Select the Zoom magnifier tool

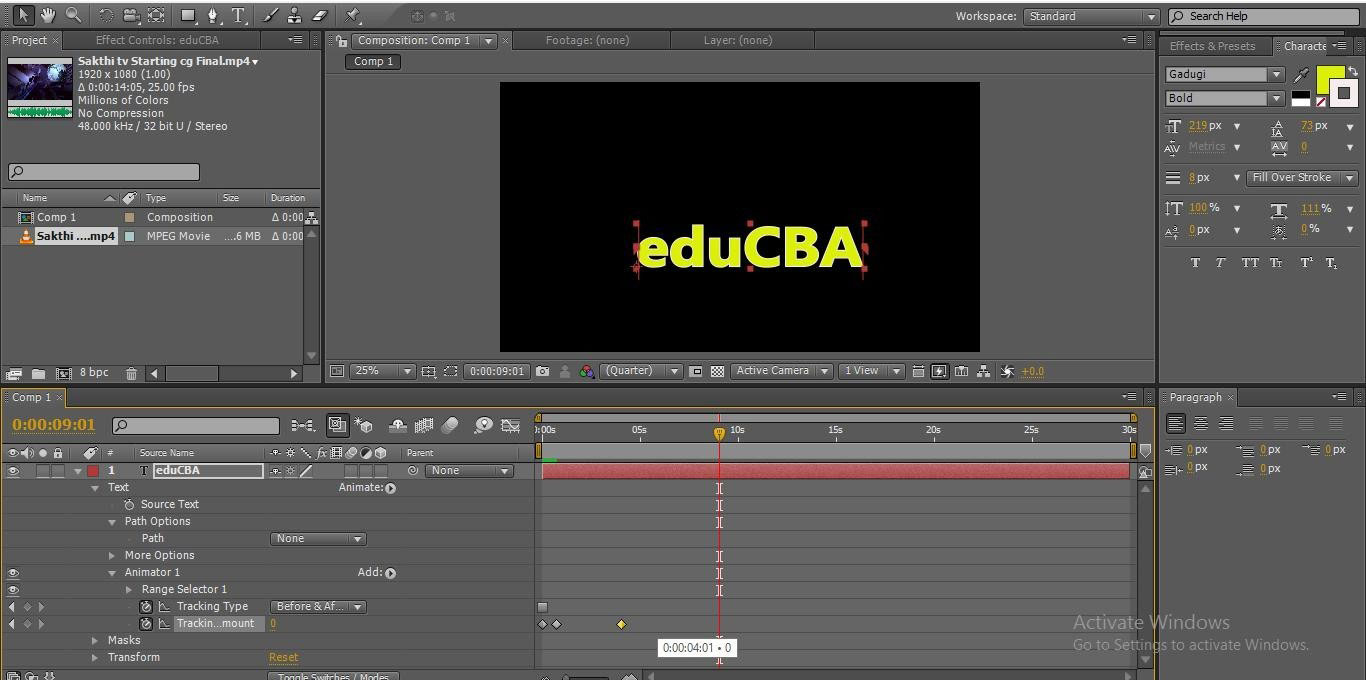tap(73, 15)
